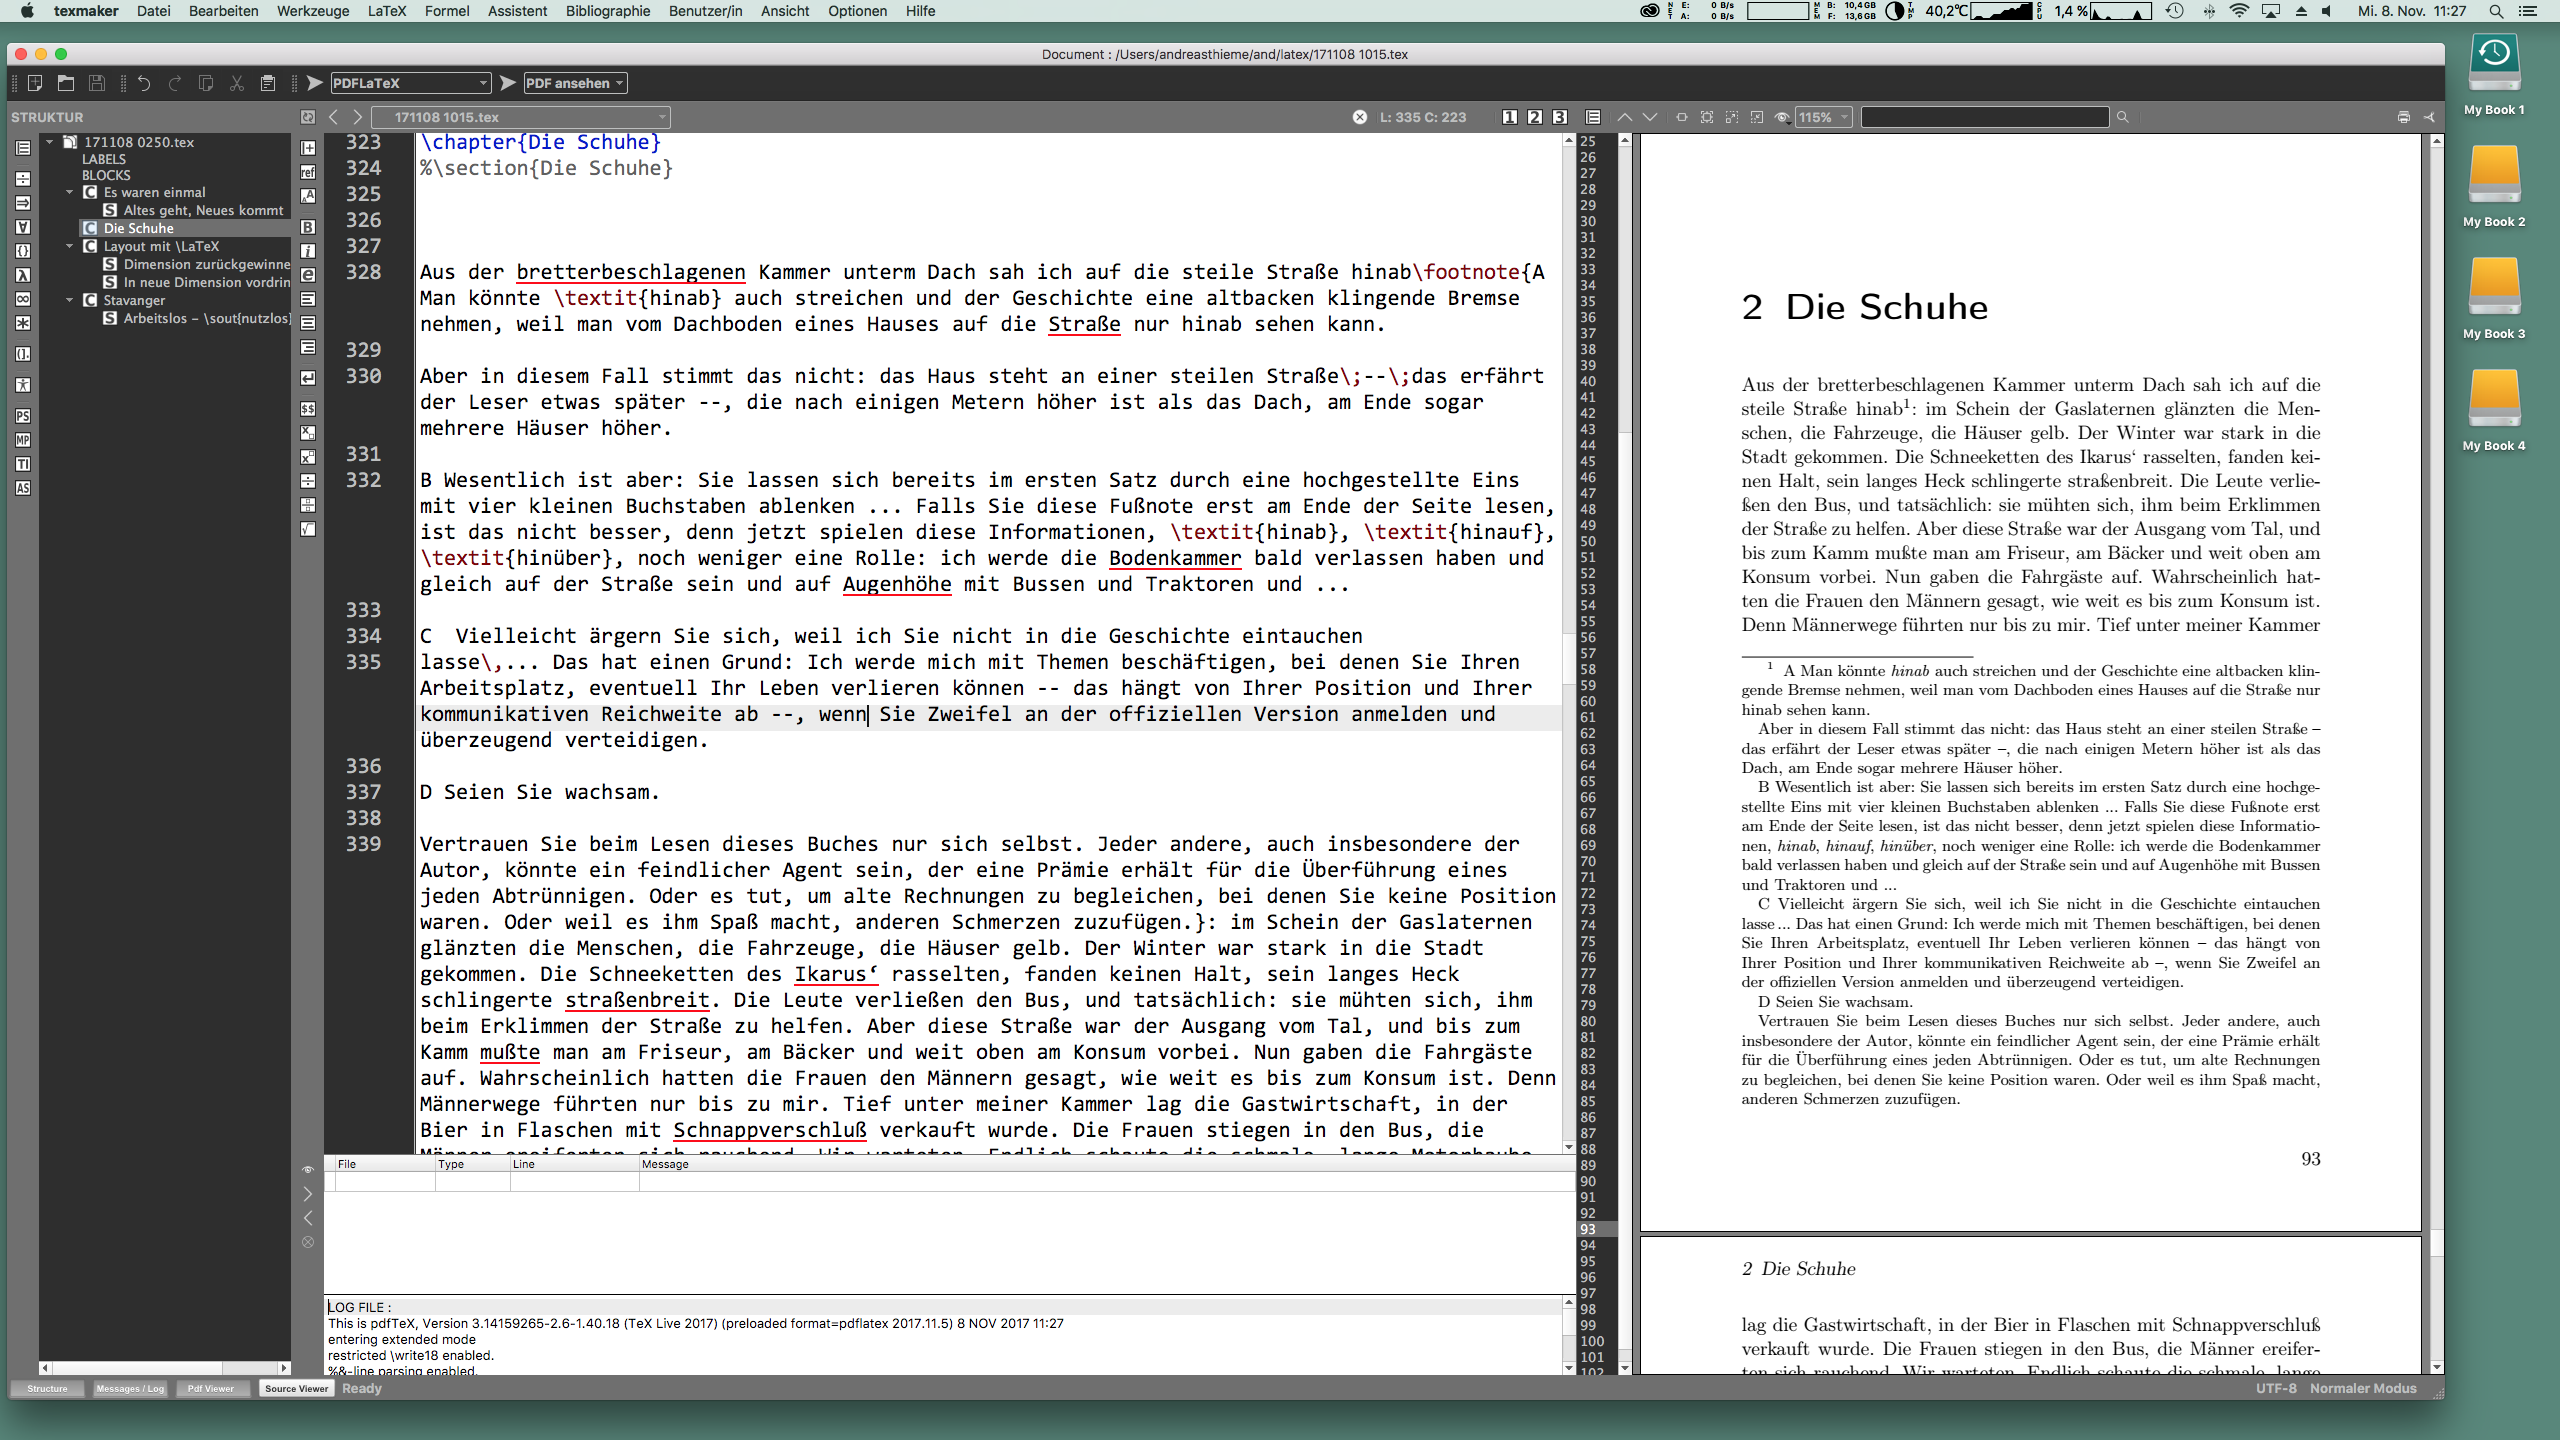Open the PDFLaTeX compile command dropdown
Viewport: 2560px width, 1440px height.
click(x=410, y=83)
